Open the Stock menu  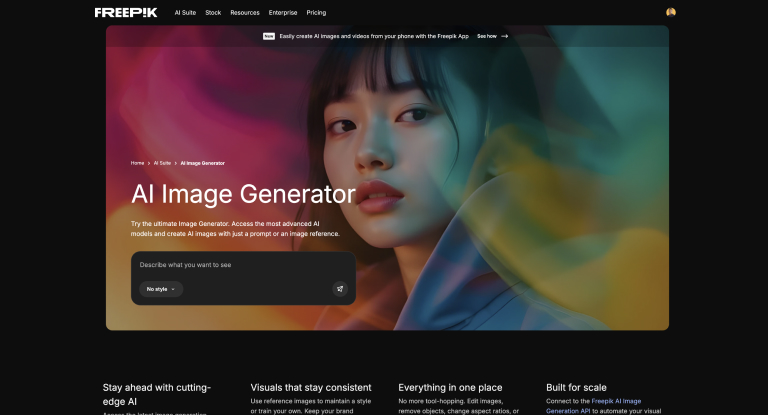click(213, 13)
